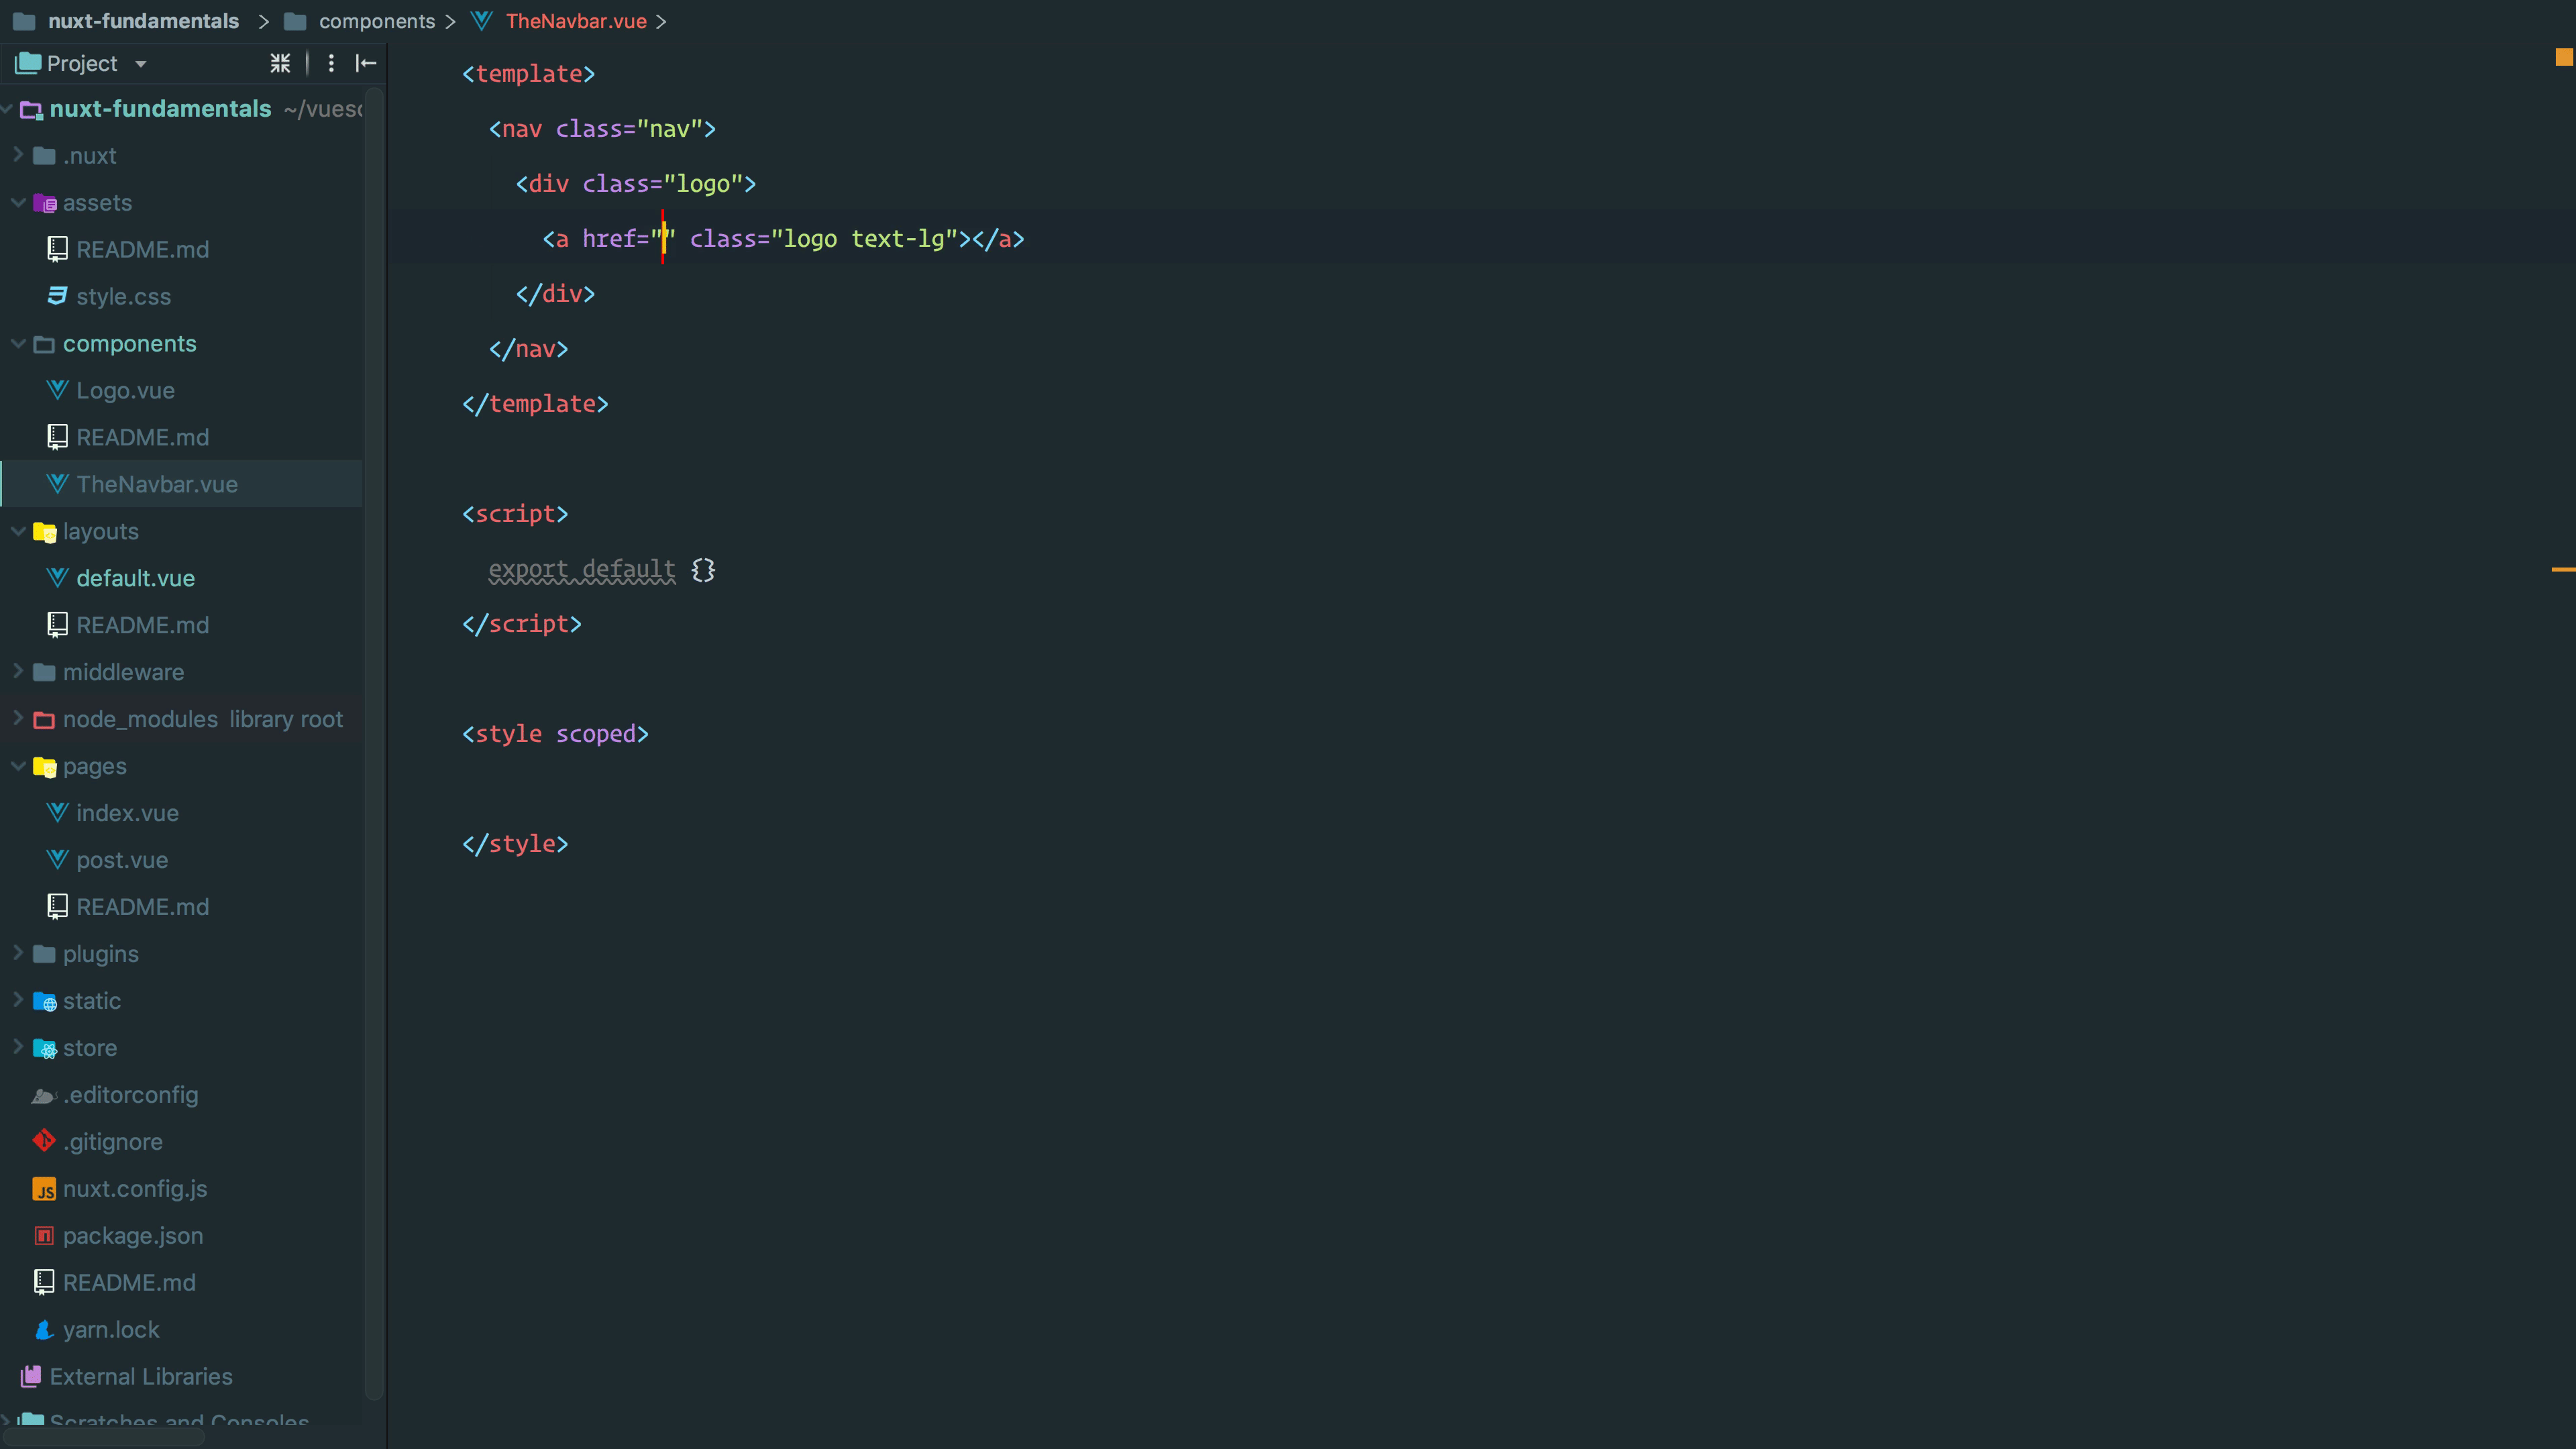2576x1449 pixels.
Task: Click the components breadcrumb
Action: (x=377, y=21)
